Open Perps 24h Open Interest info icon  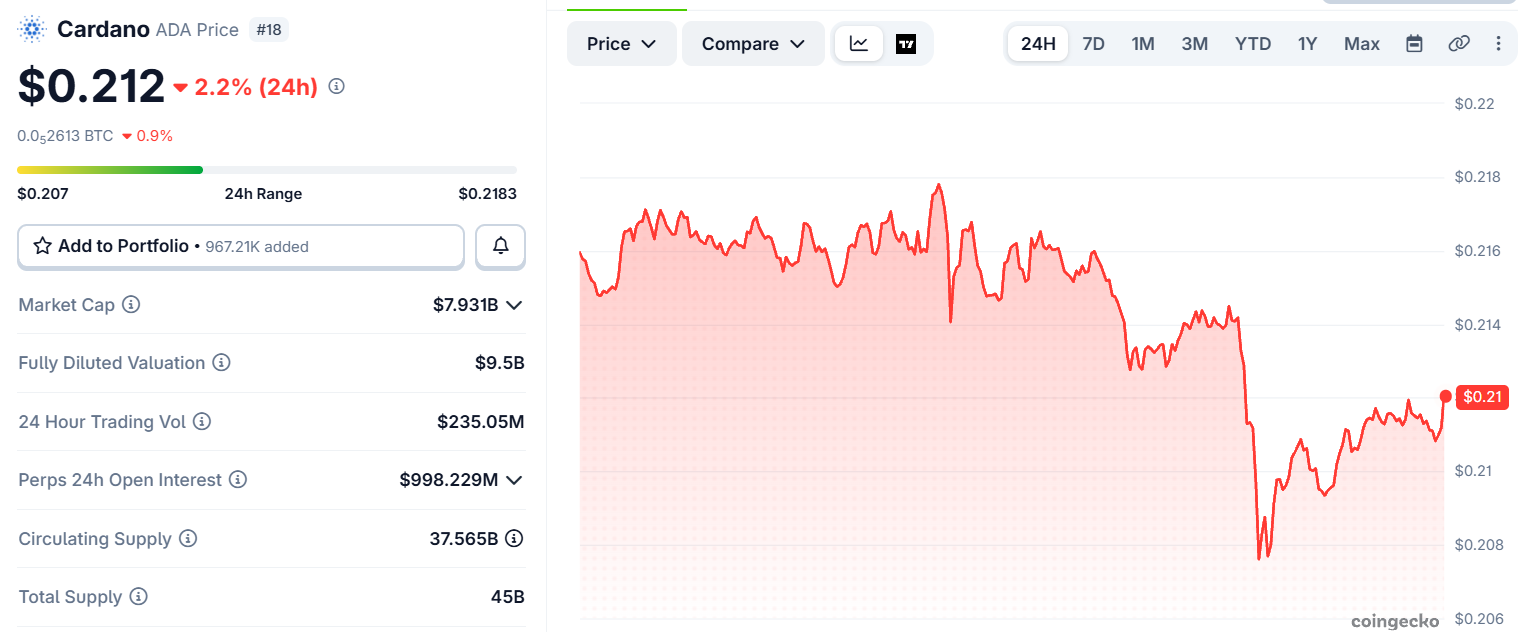pyautogui.click(x=238, y=480)
